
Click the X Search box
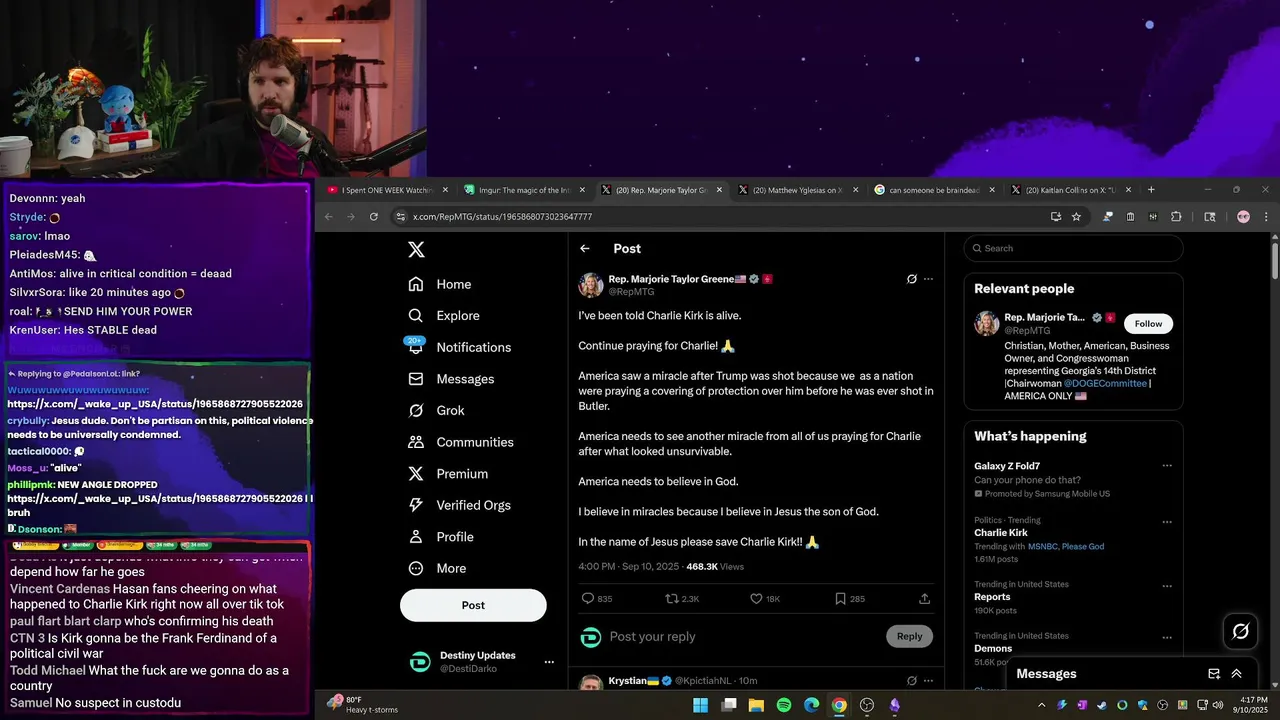coord(1073,248)
